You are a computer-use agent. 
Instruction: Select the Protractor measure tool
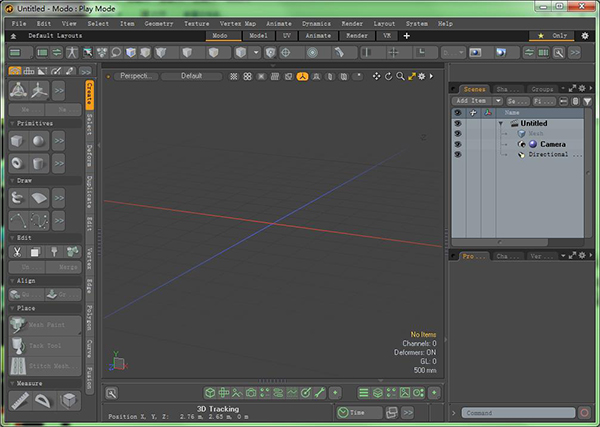click(x=44, y=400)
